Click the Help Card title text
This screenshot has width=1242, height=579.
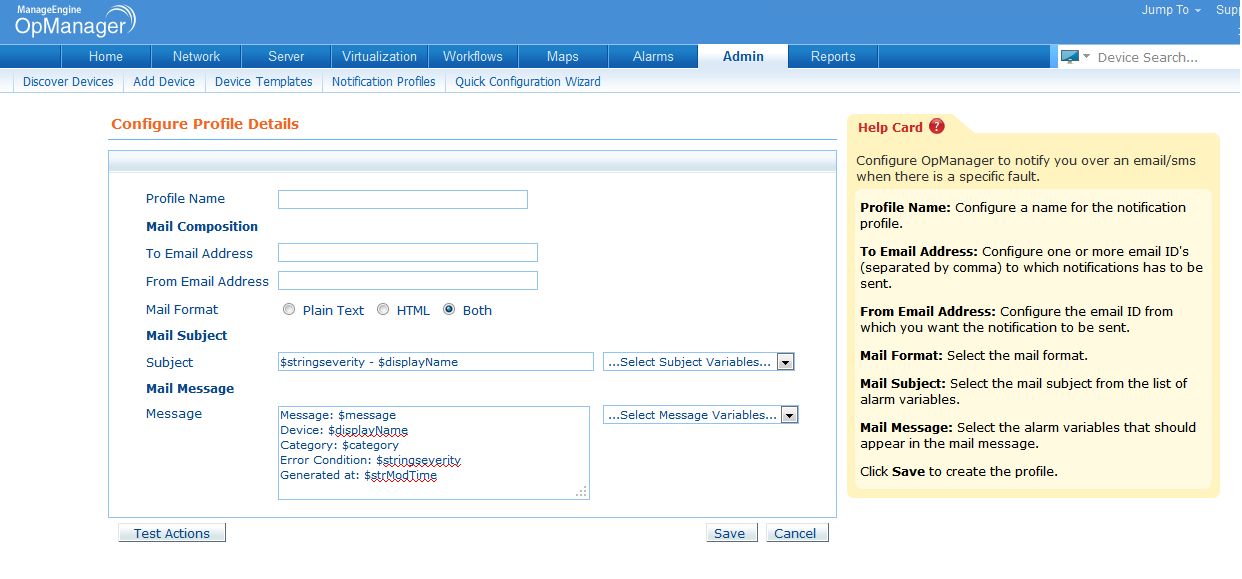890,127
